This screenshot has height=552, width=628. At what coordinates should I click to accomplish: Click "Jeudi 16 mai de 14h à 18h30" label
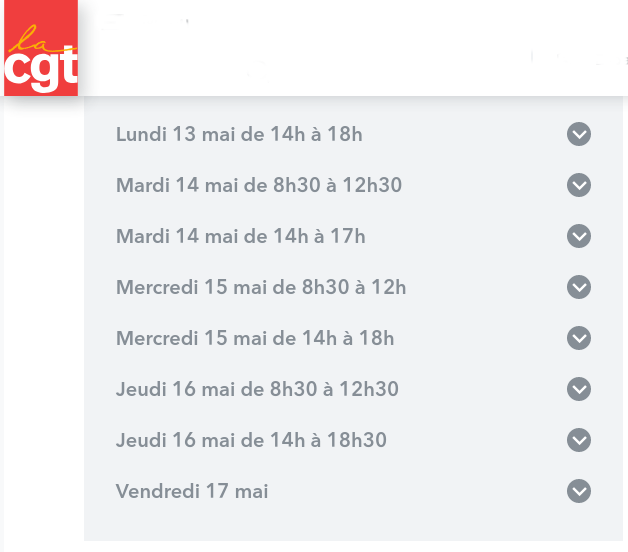251,440
